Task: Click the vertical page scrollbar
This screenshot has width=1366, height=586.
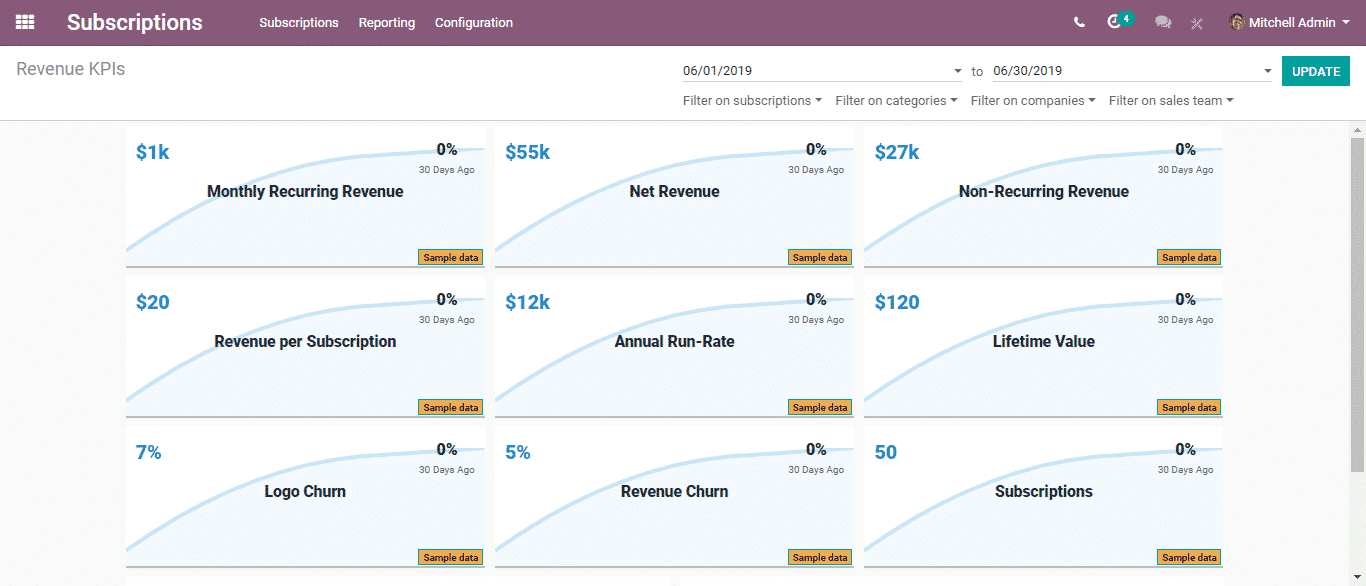Action: (1357, 300)
